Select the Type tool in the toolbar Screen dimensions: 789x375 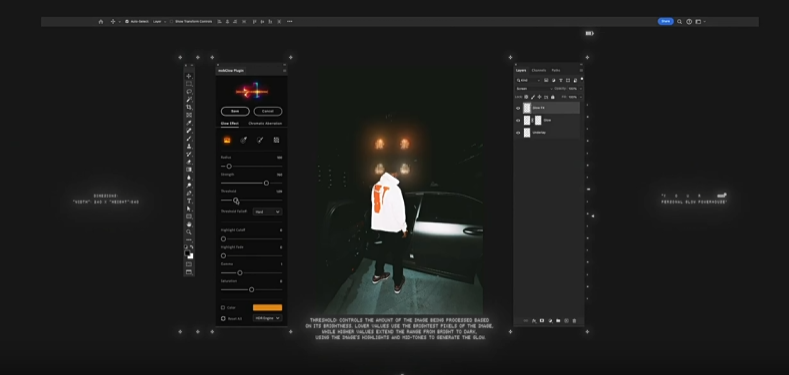[x=189, y=201]
